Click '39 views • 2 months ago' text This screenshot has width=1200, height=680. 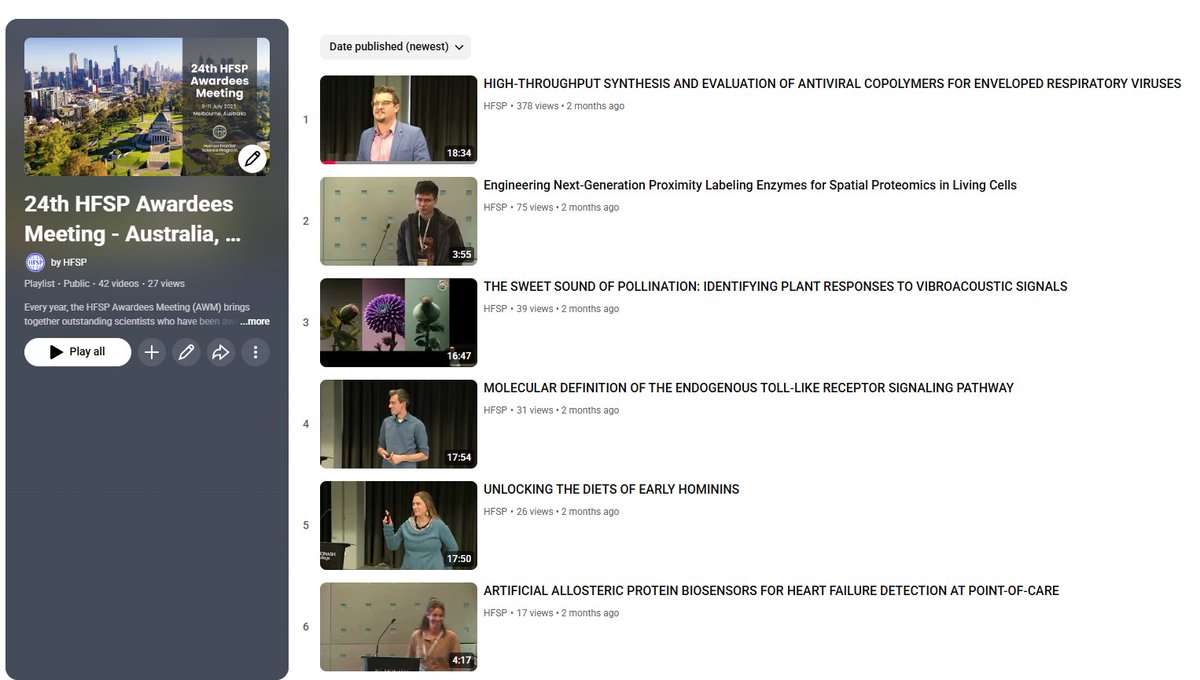pos(567,309)
